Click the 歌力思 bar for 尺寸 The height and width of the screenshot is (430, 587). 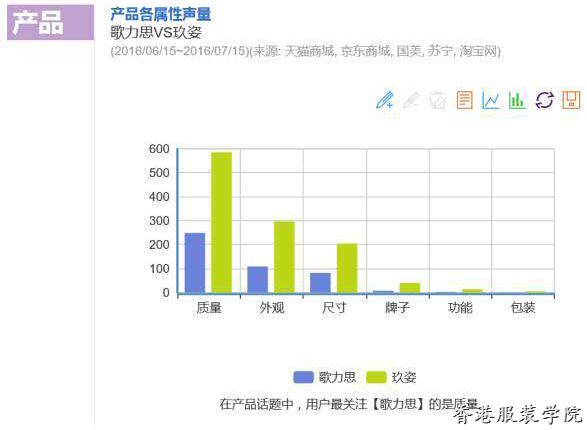pos(320,283)
